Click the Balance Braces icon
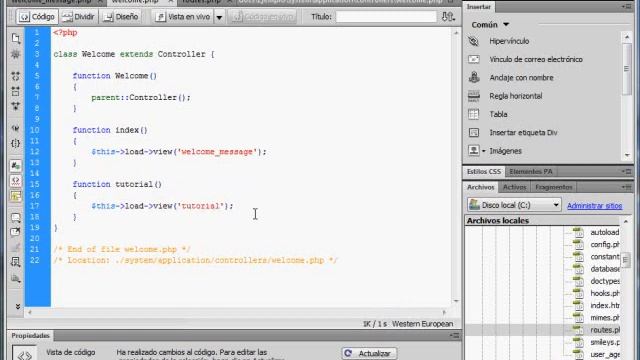Image resolution: width=640 pixels, height=360 pixels. pos(16,143)
